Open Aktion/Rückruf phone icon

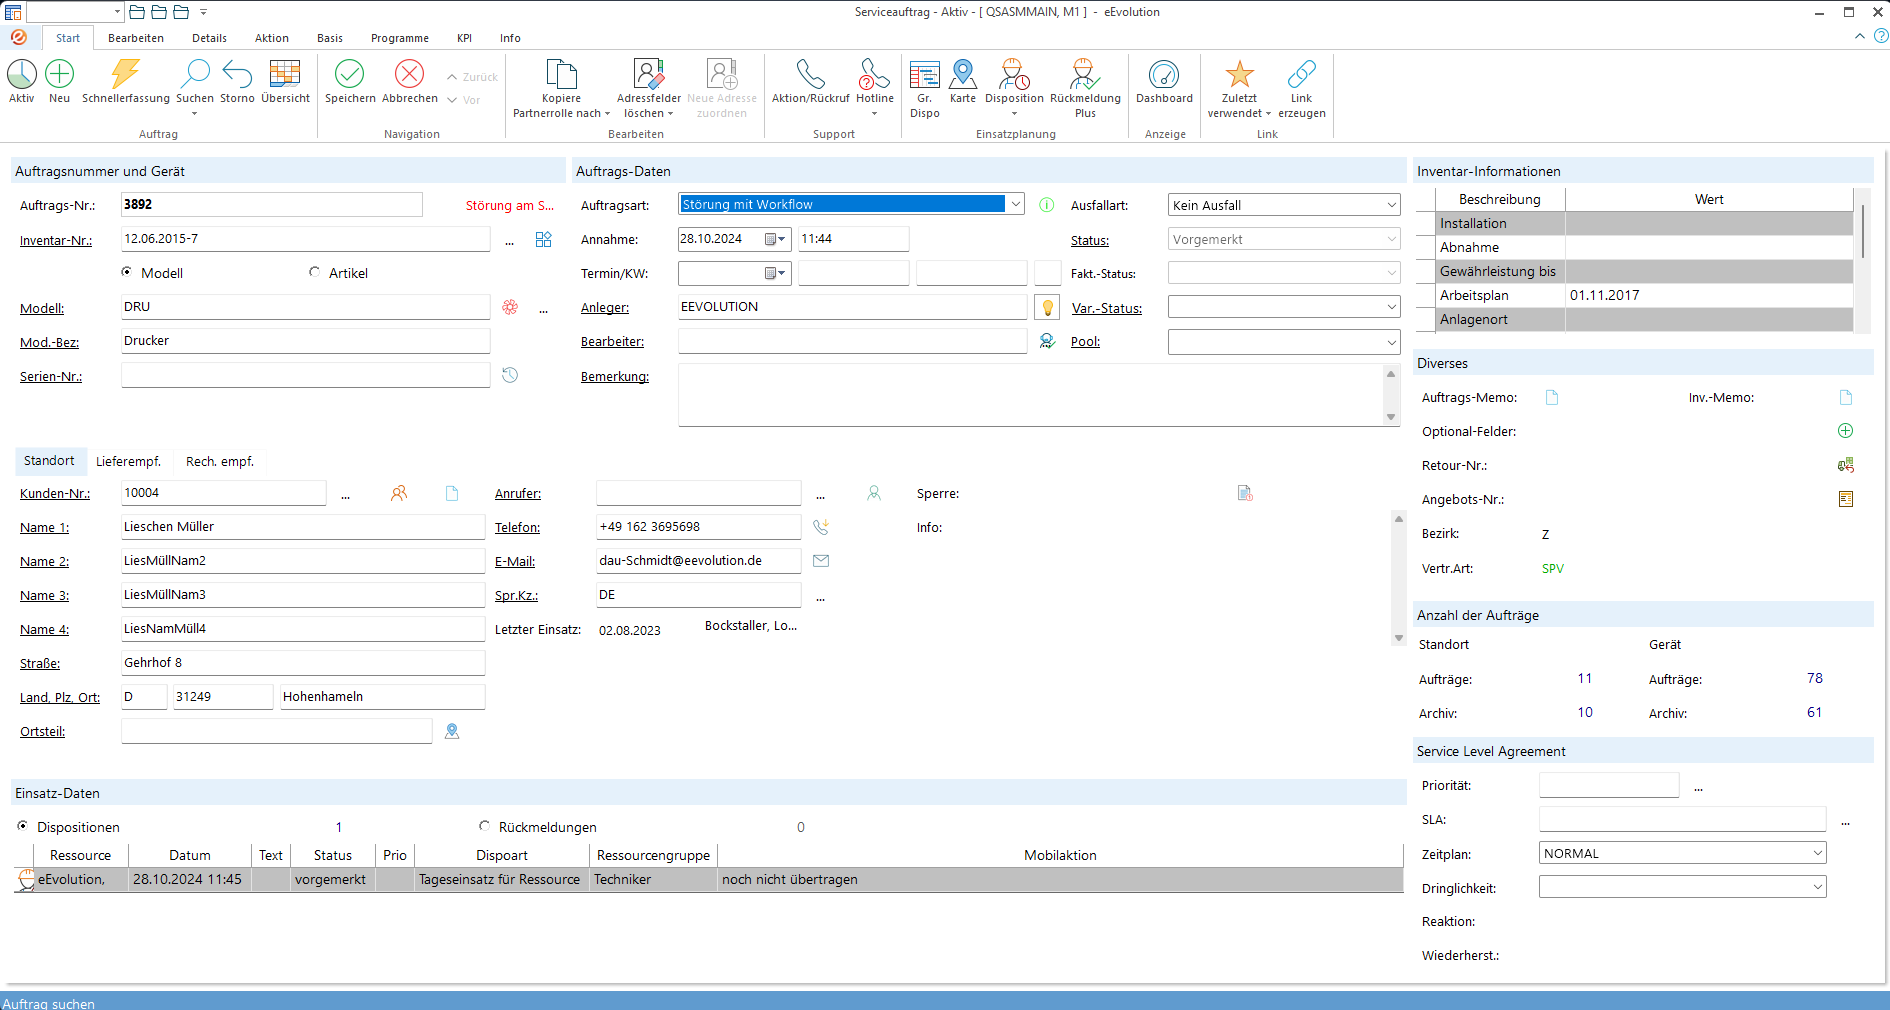click(x=810, y=74)
